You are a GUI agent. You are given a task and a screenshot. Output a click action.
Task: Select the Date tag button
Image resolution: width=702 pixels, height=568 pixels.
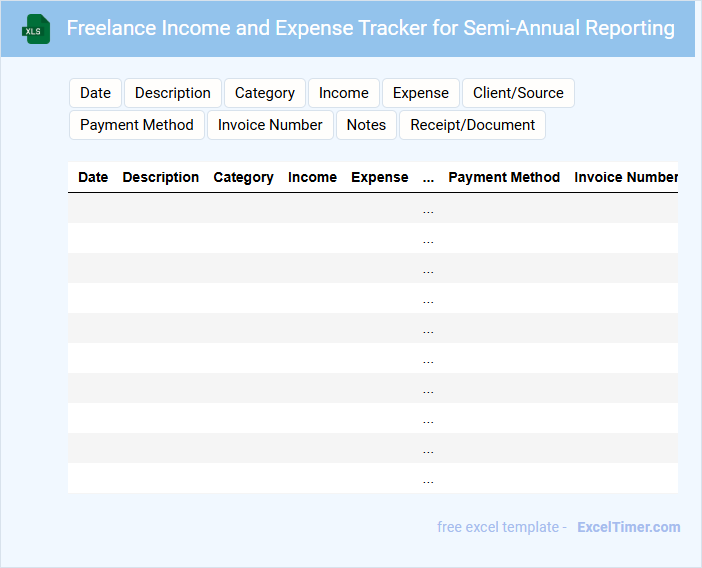[x=95, y=93]
